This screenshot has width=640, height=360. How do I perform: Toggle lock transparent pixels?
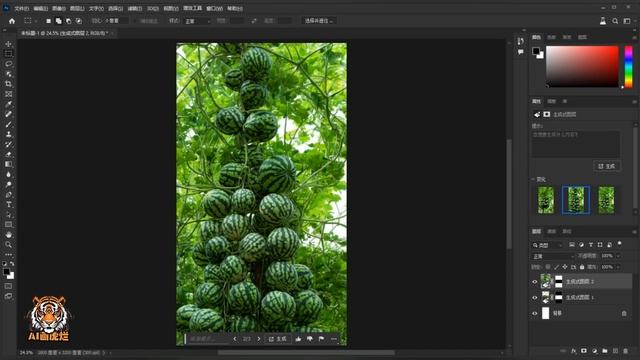[x=548, y=267]
